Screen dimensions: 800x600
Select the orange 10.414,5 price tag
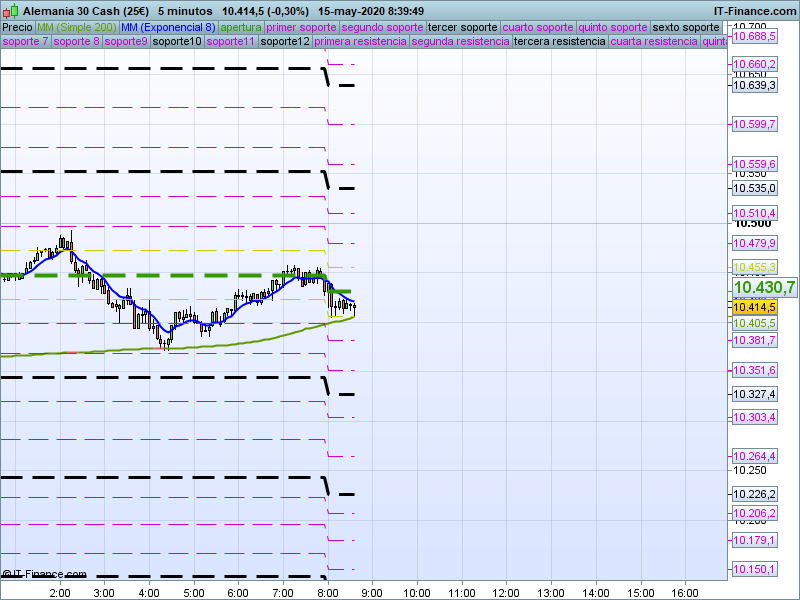point(754,308)
